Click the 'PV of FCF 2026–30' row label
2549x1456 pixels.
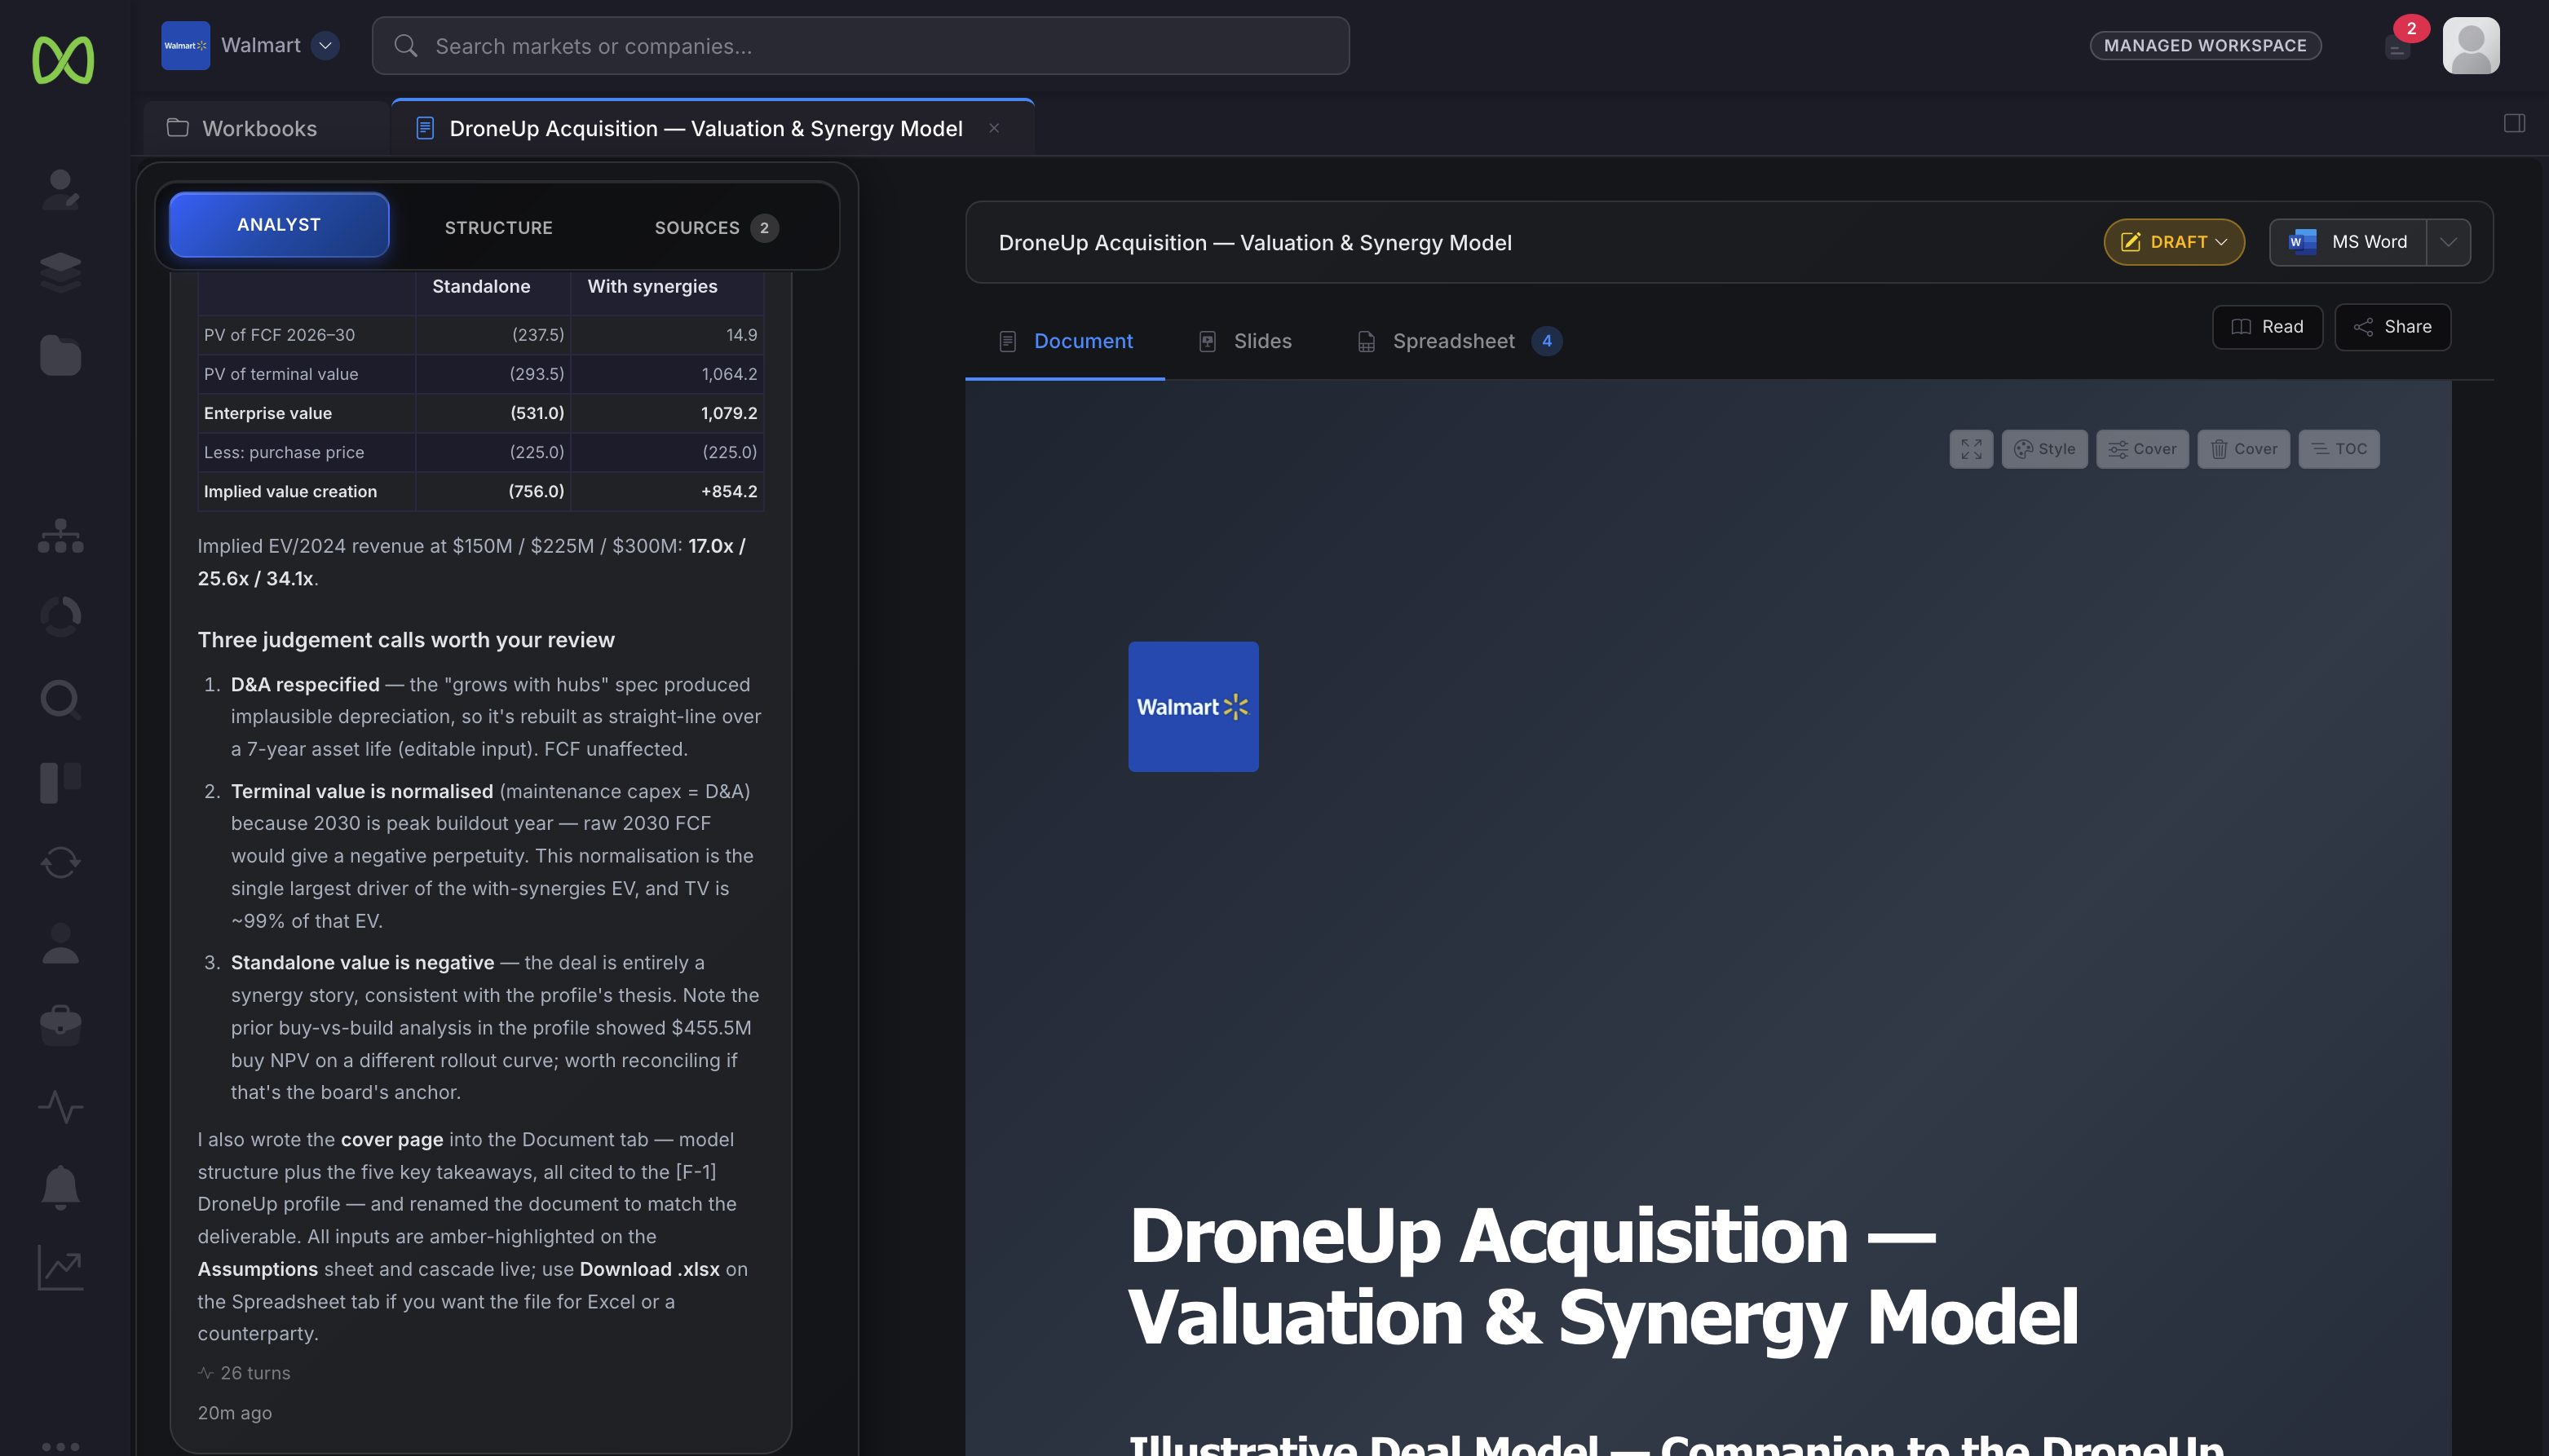(279, 335)
